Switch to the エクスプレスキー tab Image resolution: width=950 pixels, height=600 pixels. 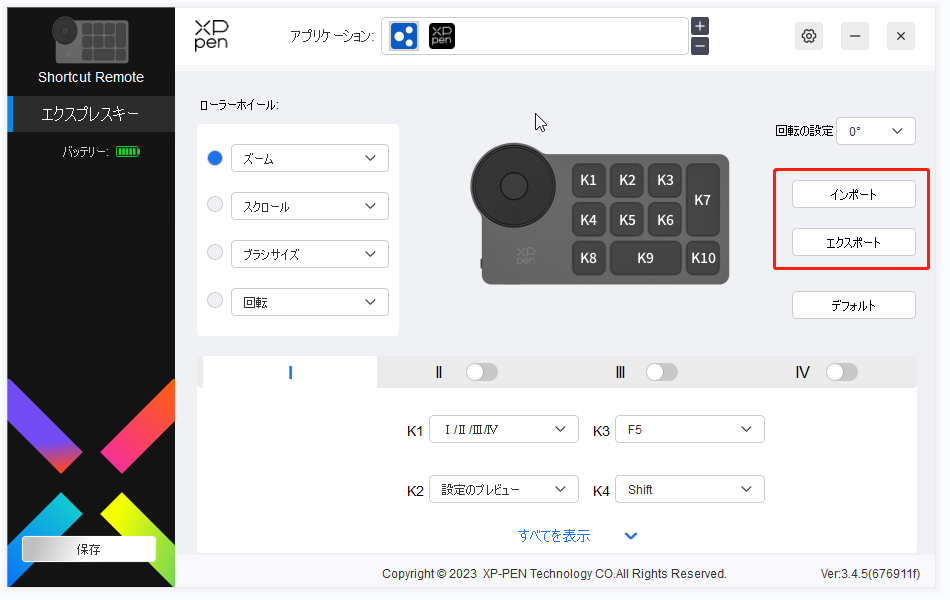(x=90, y=114)
